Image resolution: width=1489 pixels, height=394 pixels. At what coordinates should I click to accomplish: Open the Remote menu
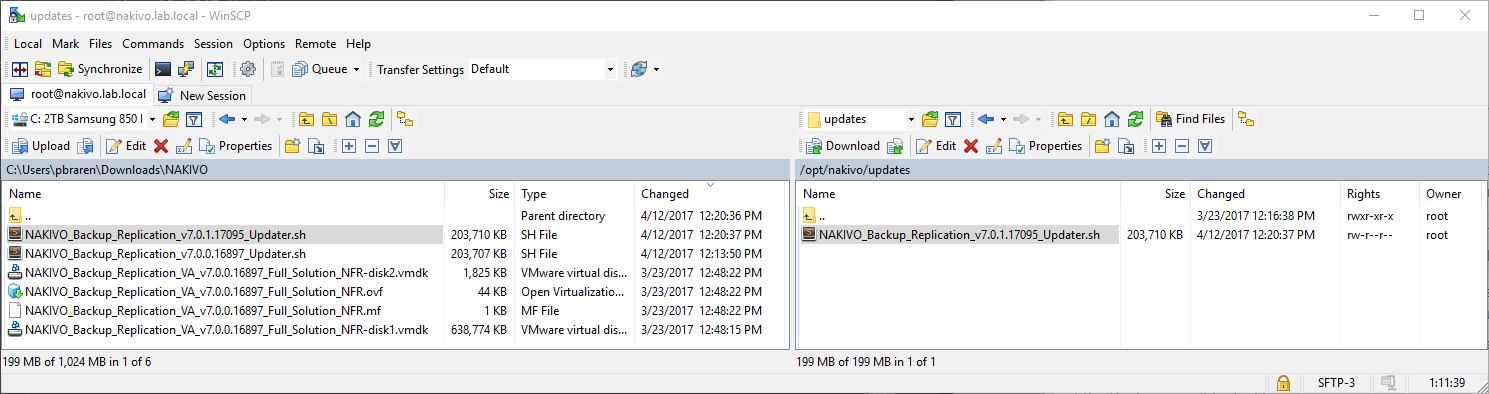click(316, 44)
